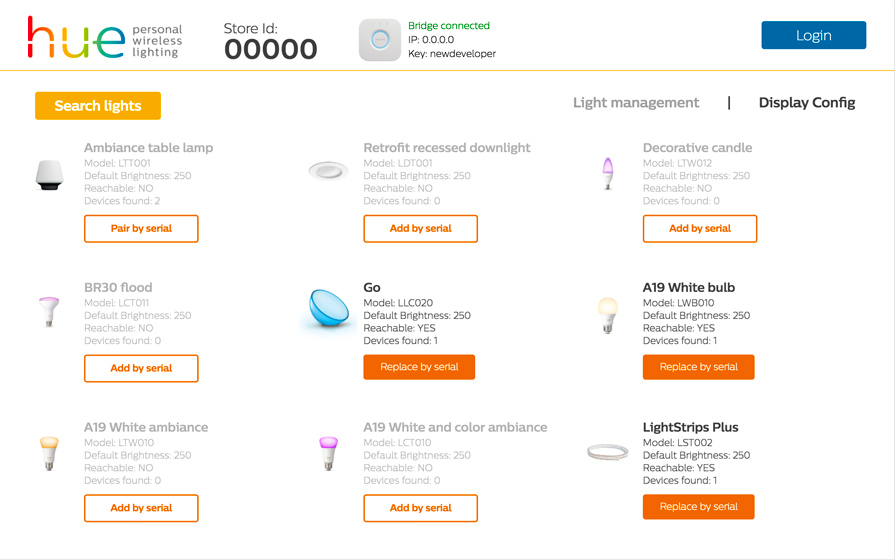Replace the Go lamp by serial
Viewport: 895px width, 560px height.
[419, 367]
